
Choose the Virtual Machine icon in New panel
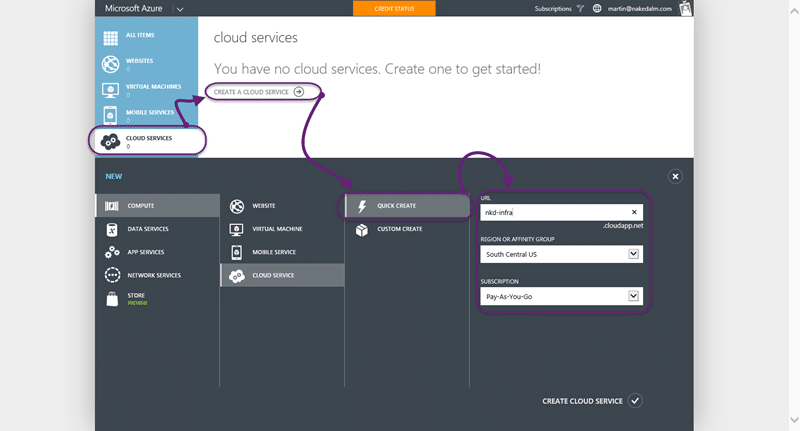click(x=236, y=230)
